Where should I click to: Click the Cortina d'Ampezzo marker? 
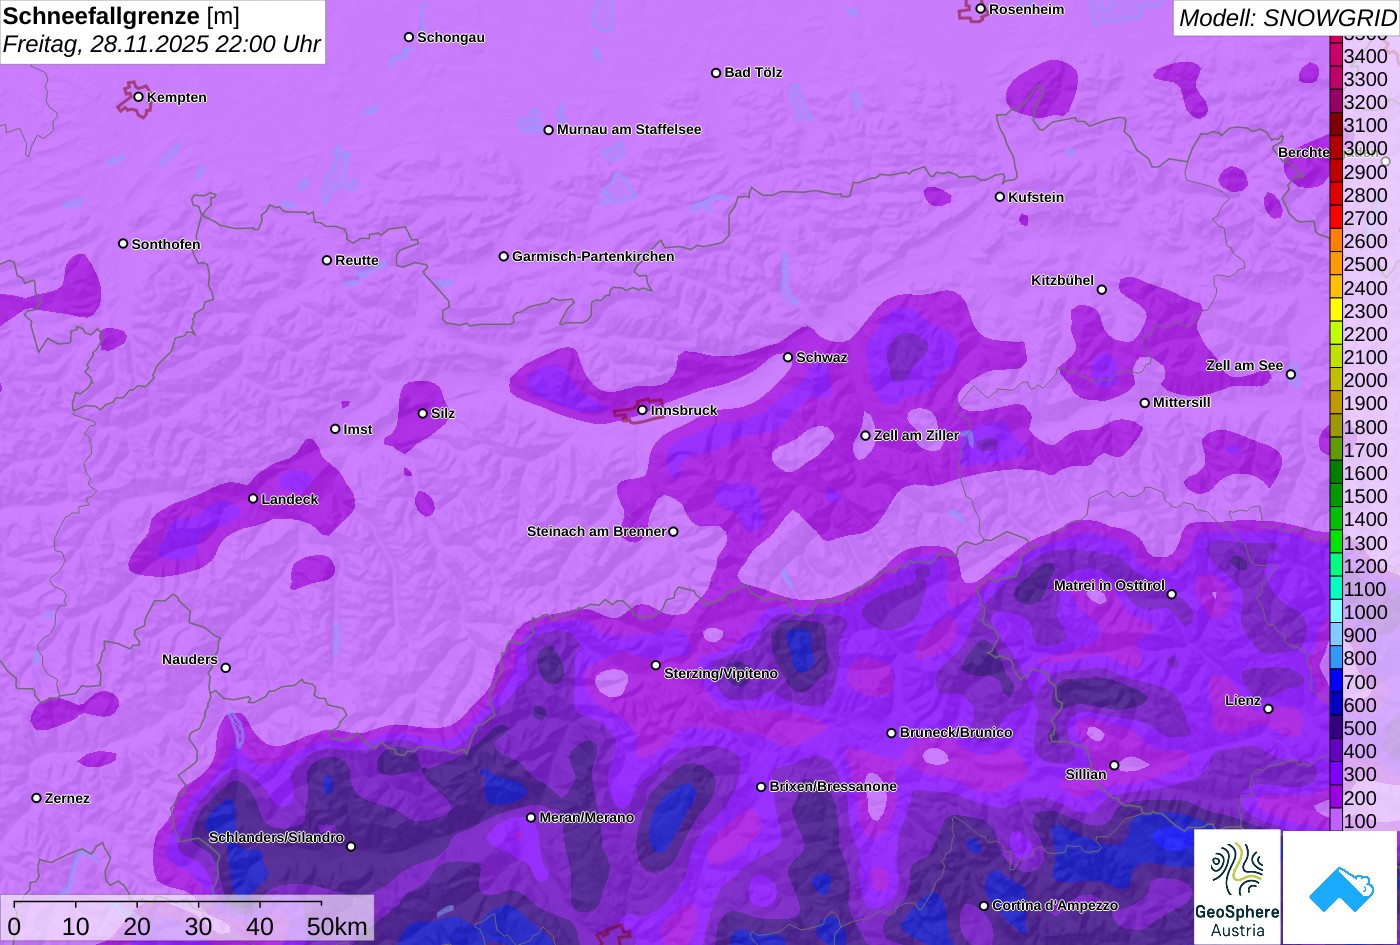pos(984,906)
